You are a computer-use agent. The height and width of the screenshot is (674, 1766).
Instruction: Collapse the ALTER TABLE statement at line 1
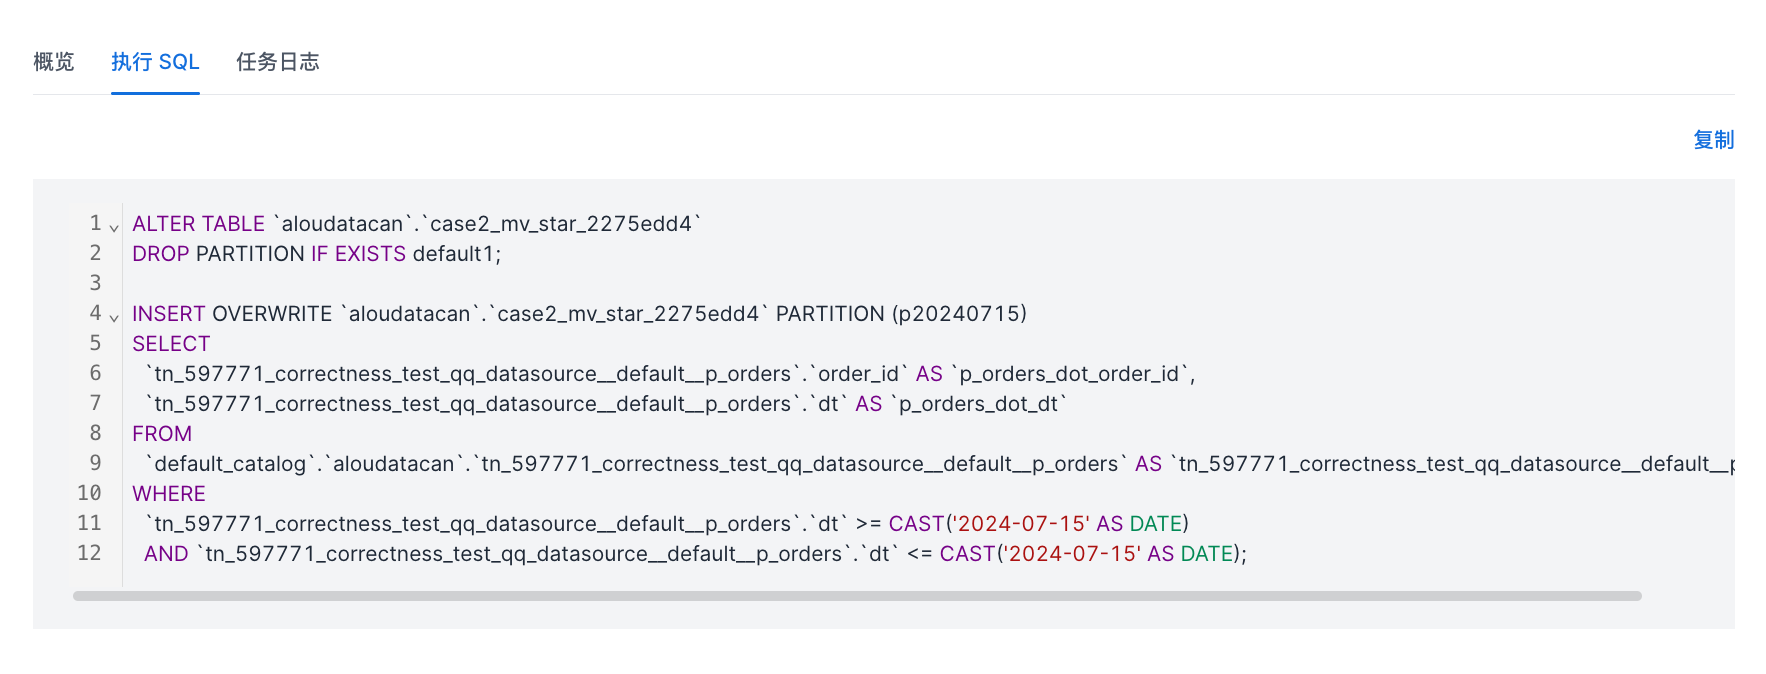tap(114, 228)
